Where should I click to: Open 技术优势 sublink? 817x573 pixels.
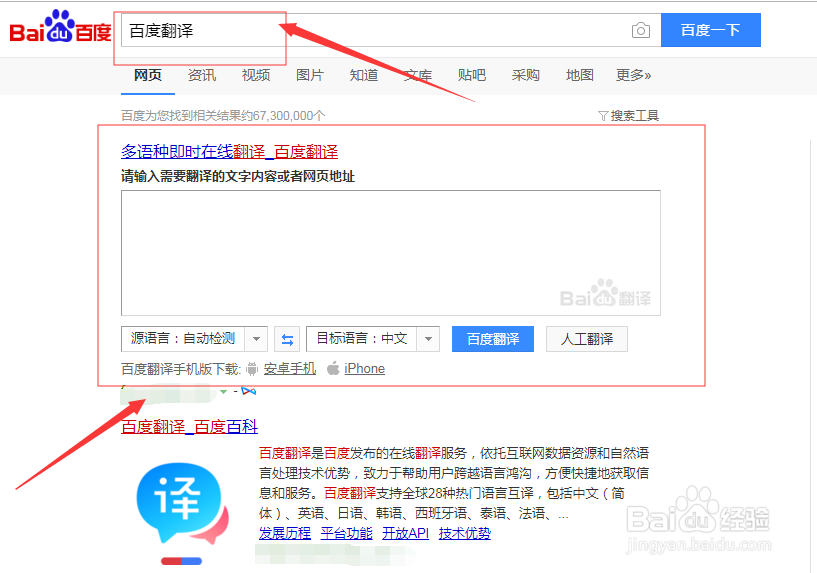point(465,533)
